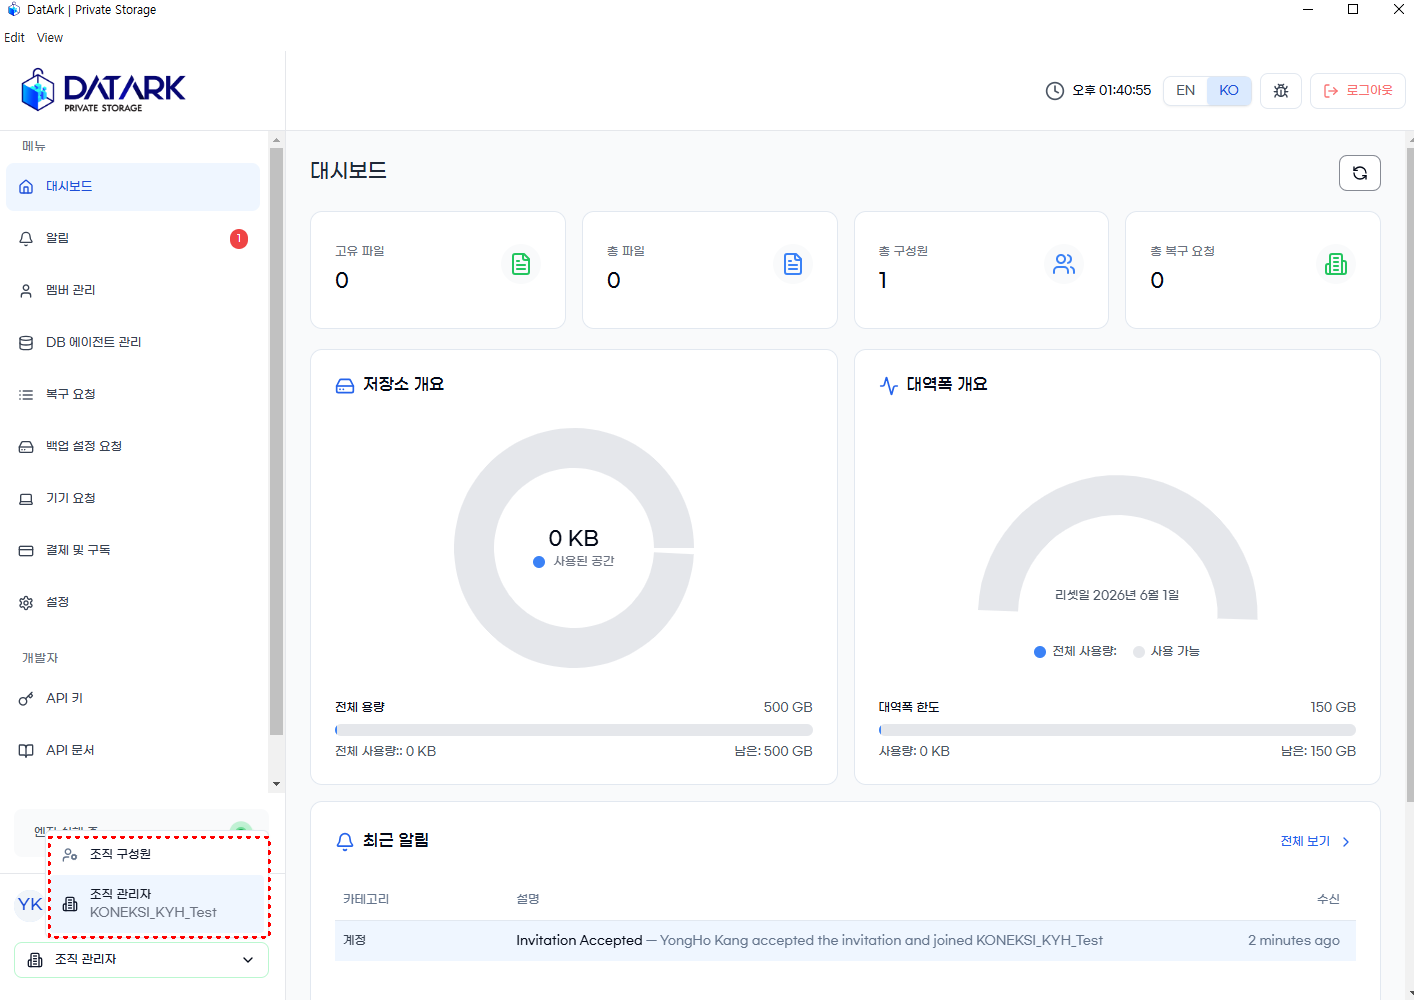Click the database icon for DB 에이전트 관리

(x=26, y=343)
